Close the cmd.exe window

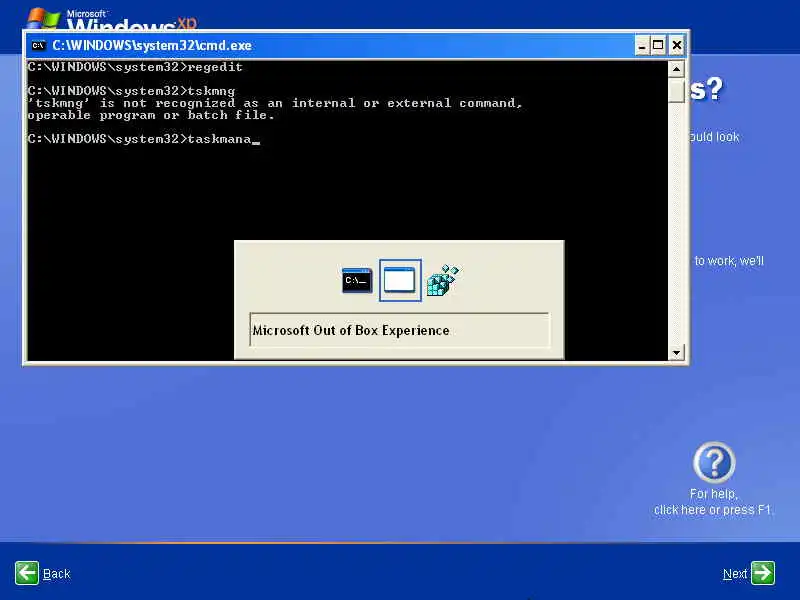pyautogui.click(x=677, y=45)
